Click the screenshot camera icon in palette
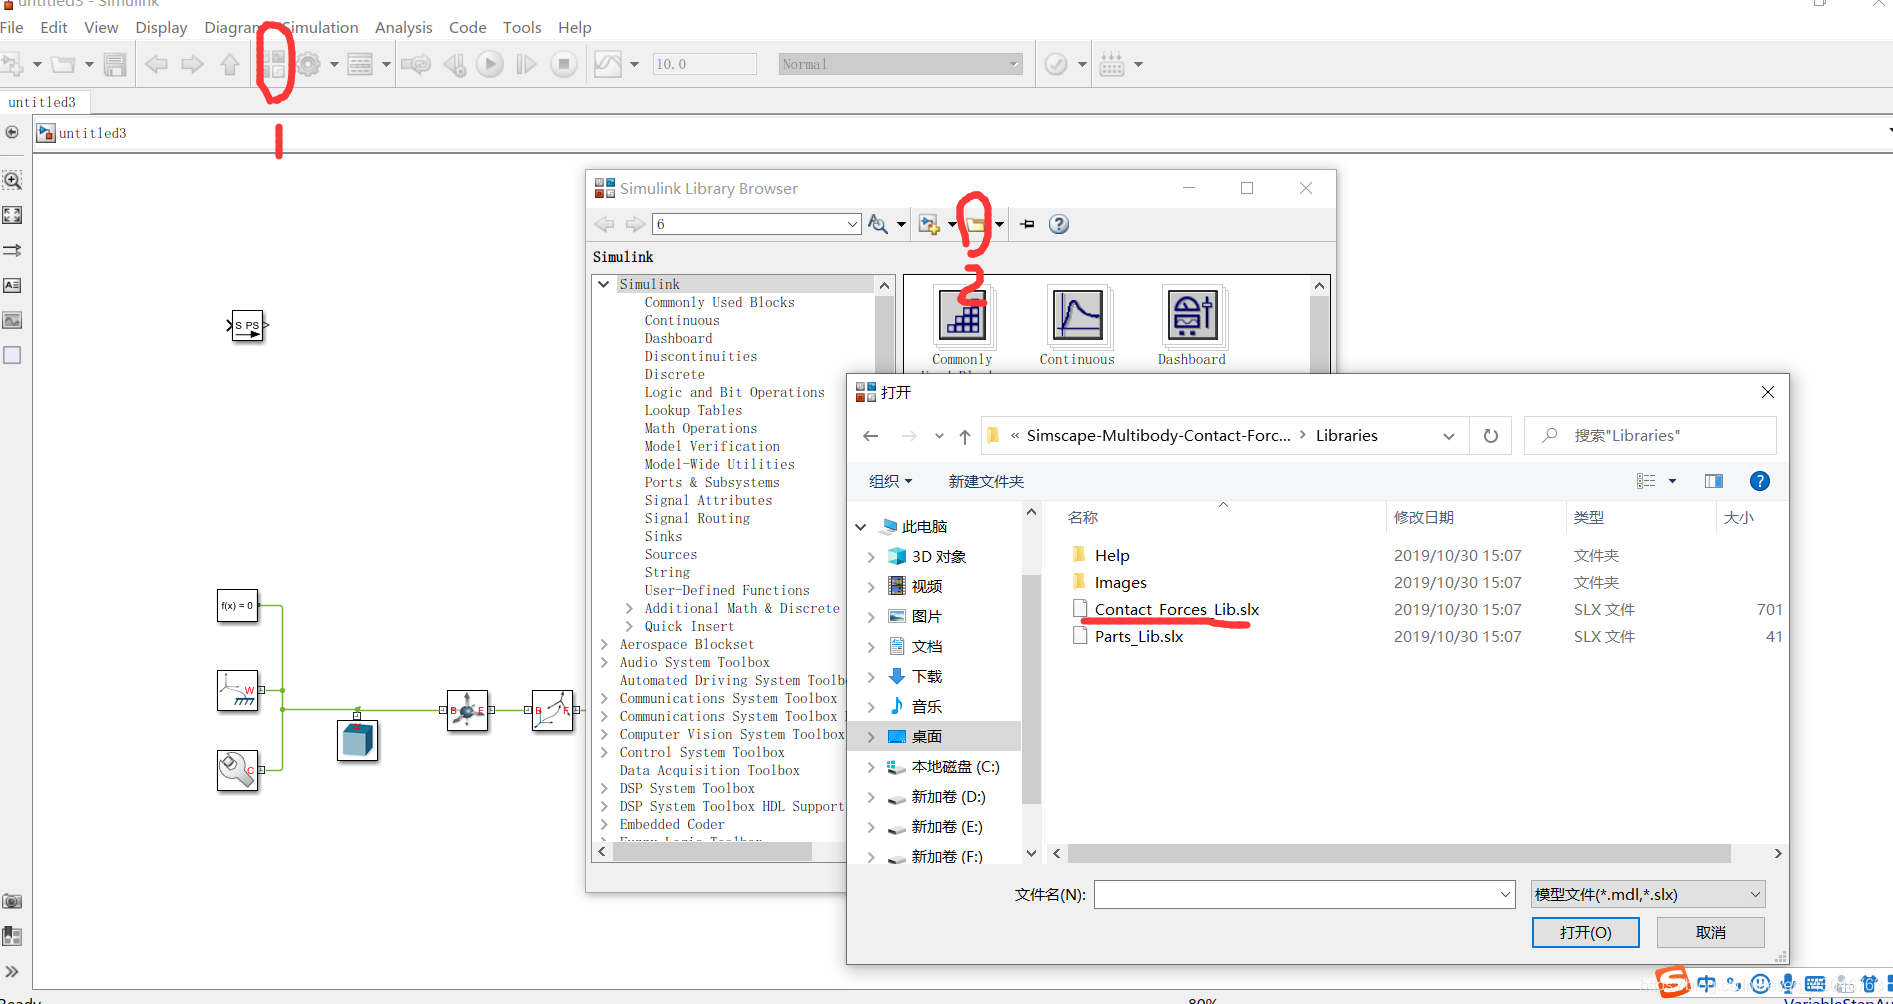Viewport: 1893px width, 1004px height. coord(12,901)
